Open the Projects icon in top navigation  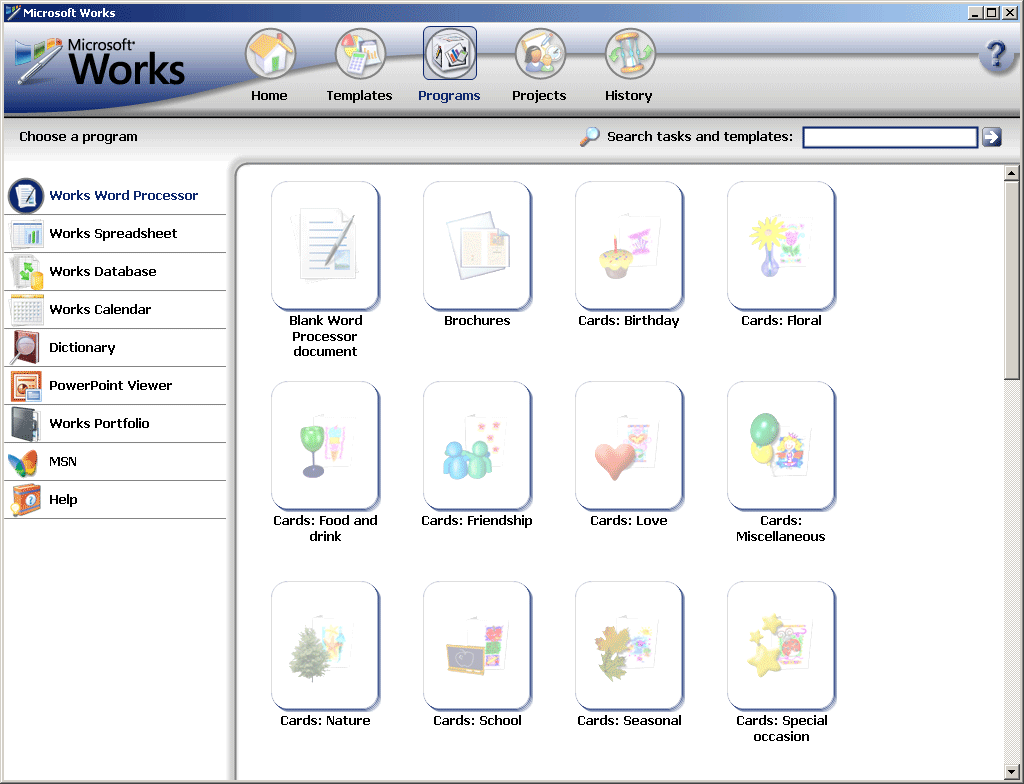coord(540,54)
